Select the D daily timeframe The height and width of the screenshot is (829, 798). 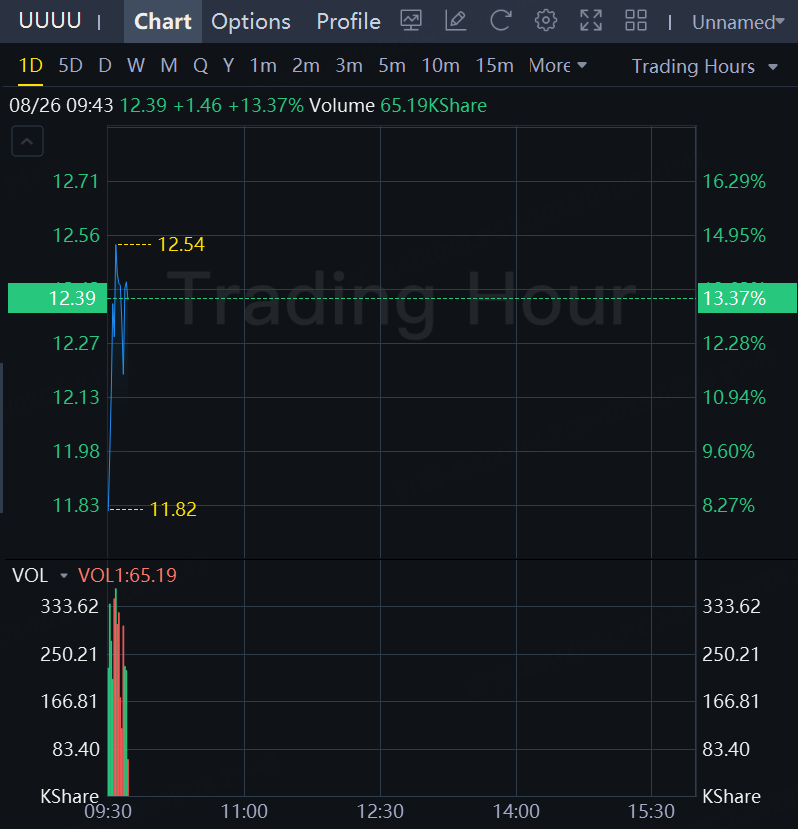point(105,66)
